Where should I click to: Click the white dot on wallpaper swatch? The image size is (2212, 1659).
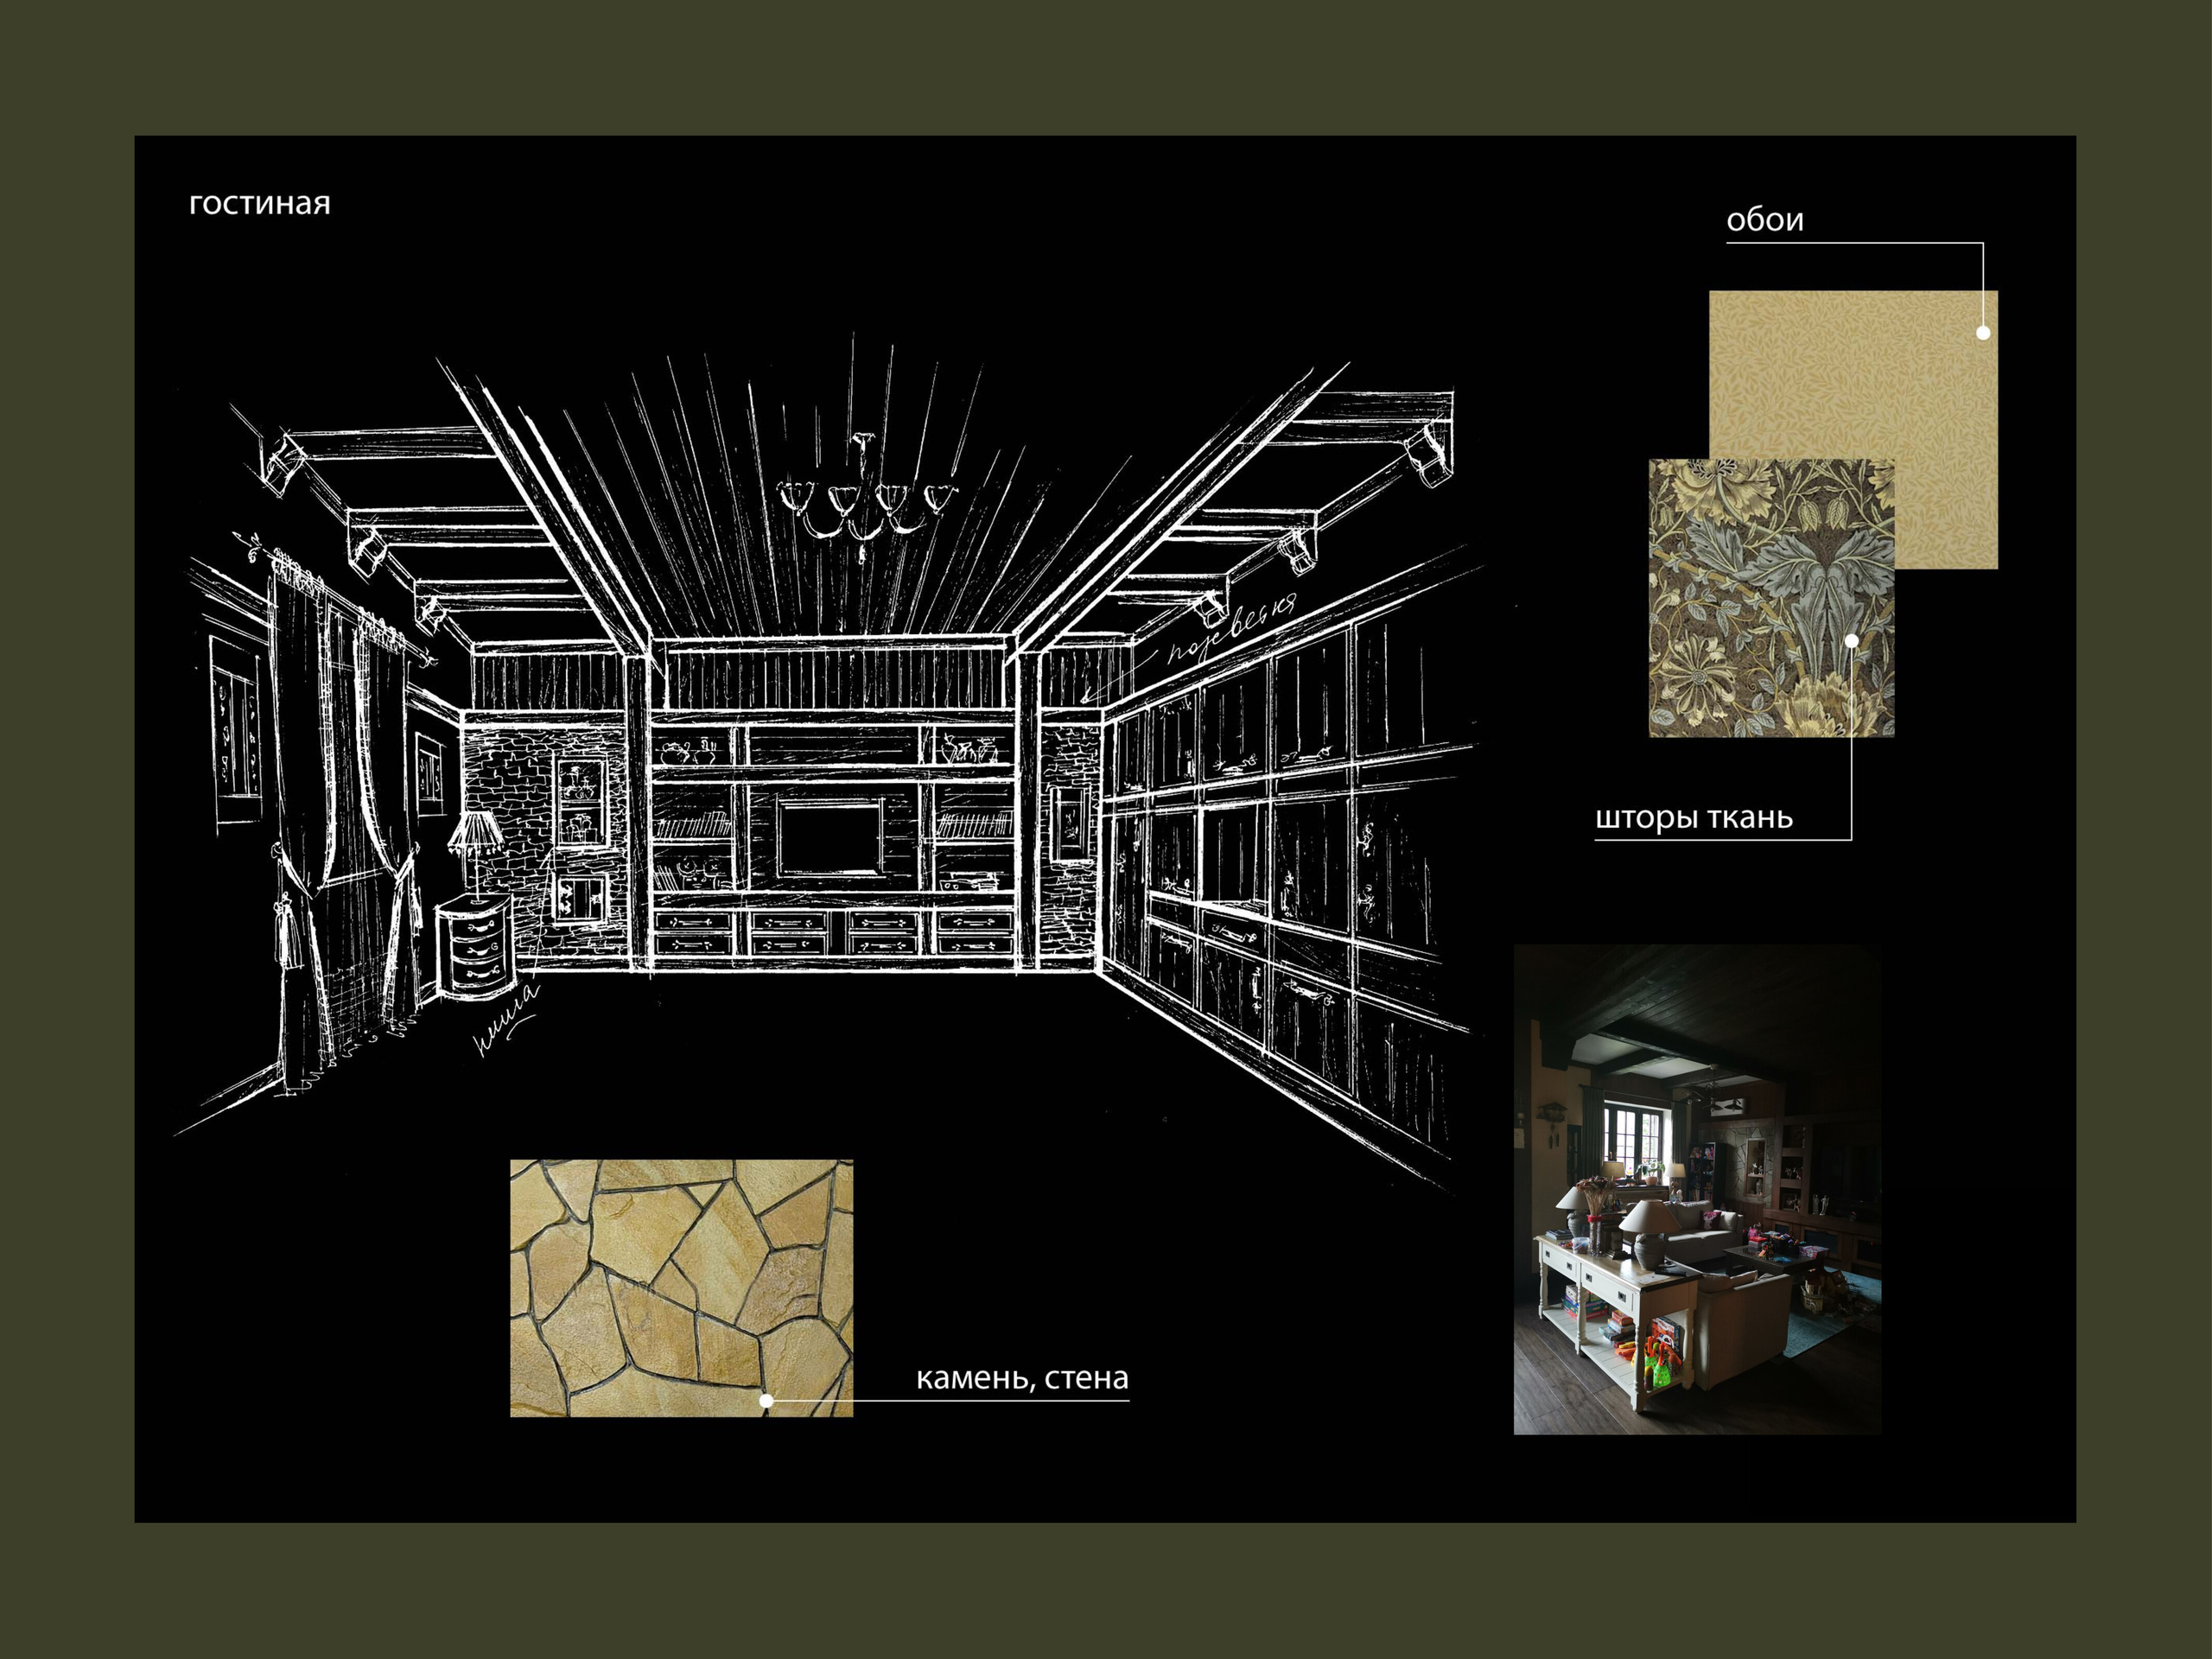[x=1983, y=333]
